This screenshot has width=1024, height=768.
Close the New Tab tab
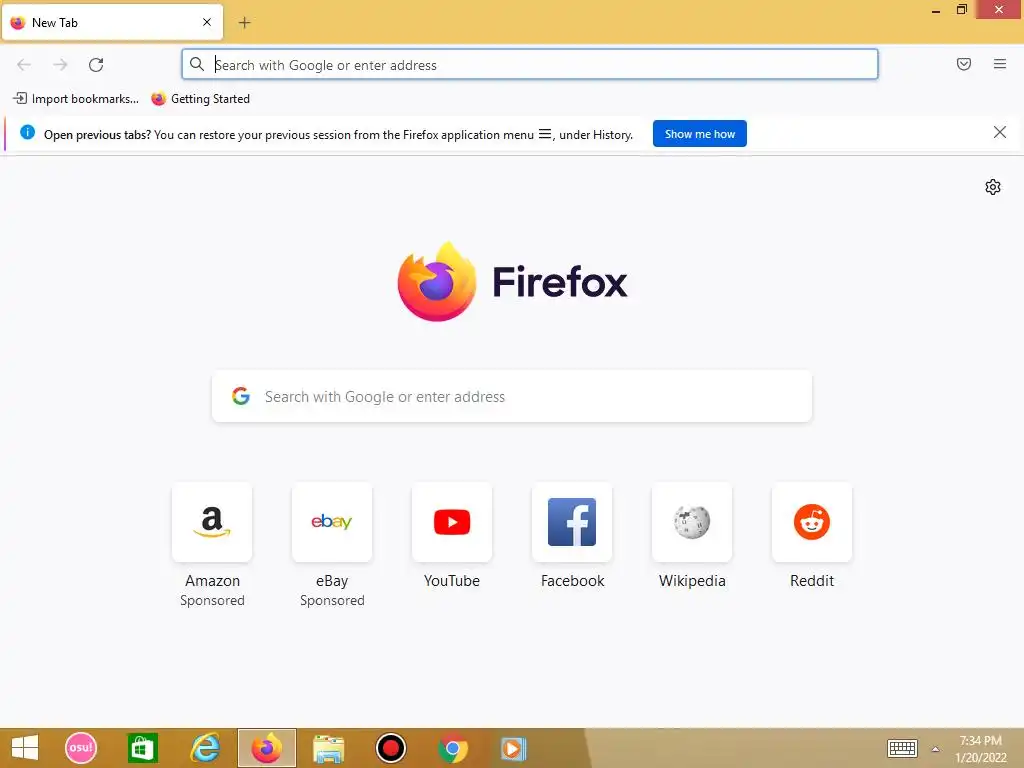click(207, 22)
